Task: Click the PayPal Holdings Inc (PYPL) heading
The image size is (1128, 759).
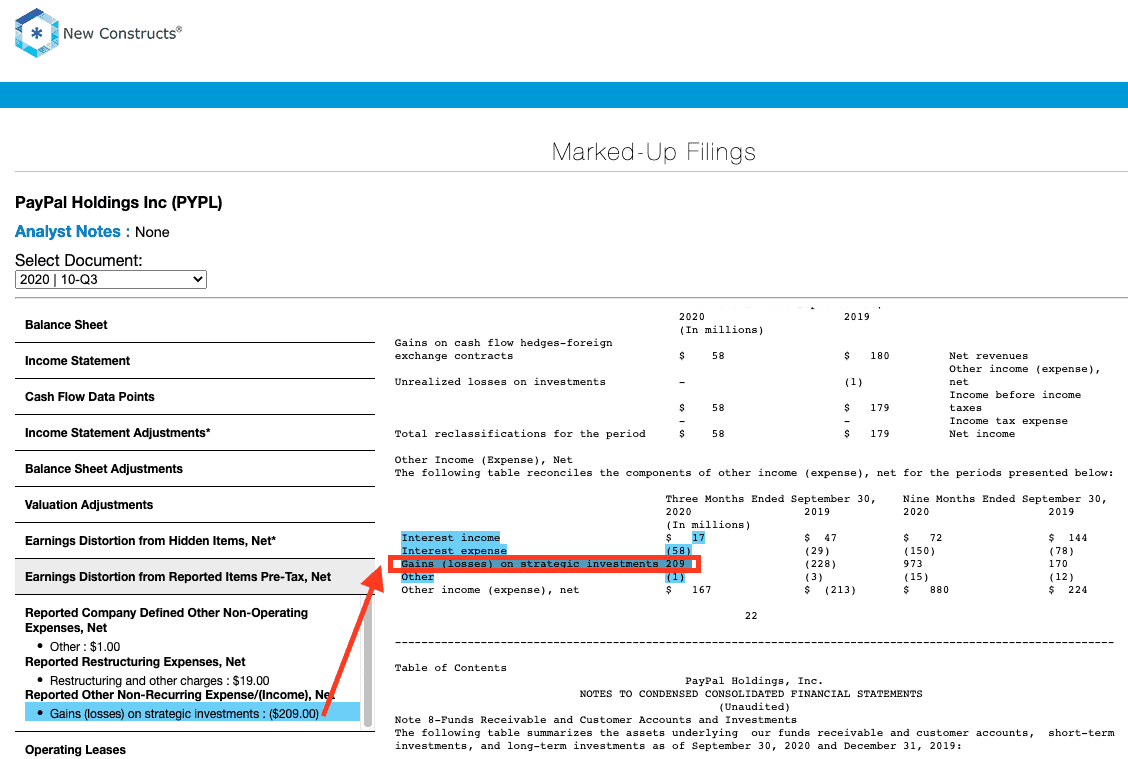Action: click(119, 202)
